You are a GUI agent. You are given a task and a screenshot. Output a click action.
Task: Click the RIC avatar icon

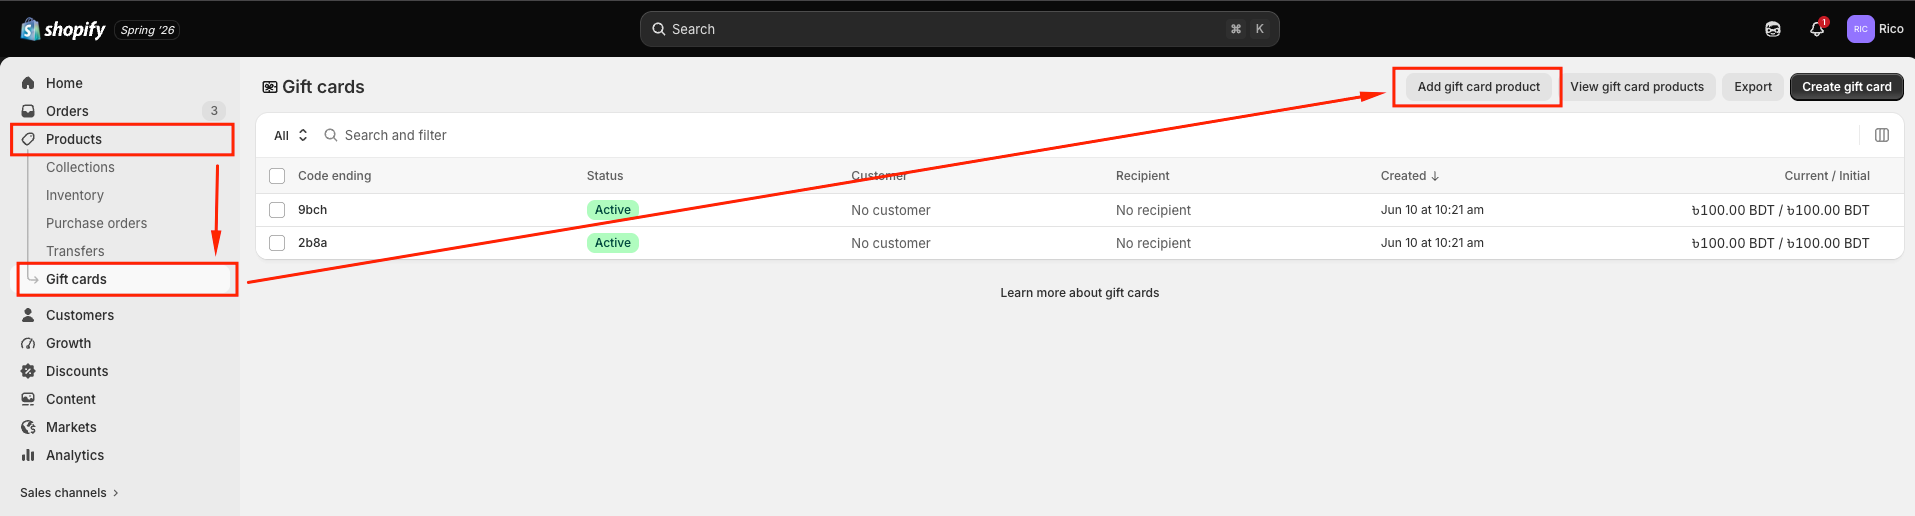pyautogui.click(x=1860, y=29)
